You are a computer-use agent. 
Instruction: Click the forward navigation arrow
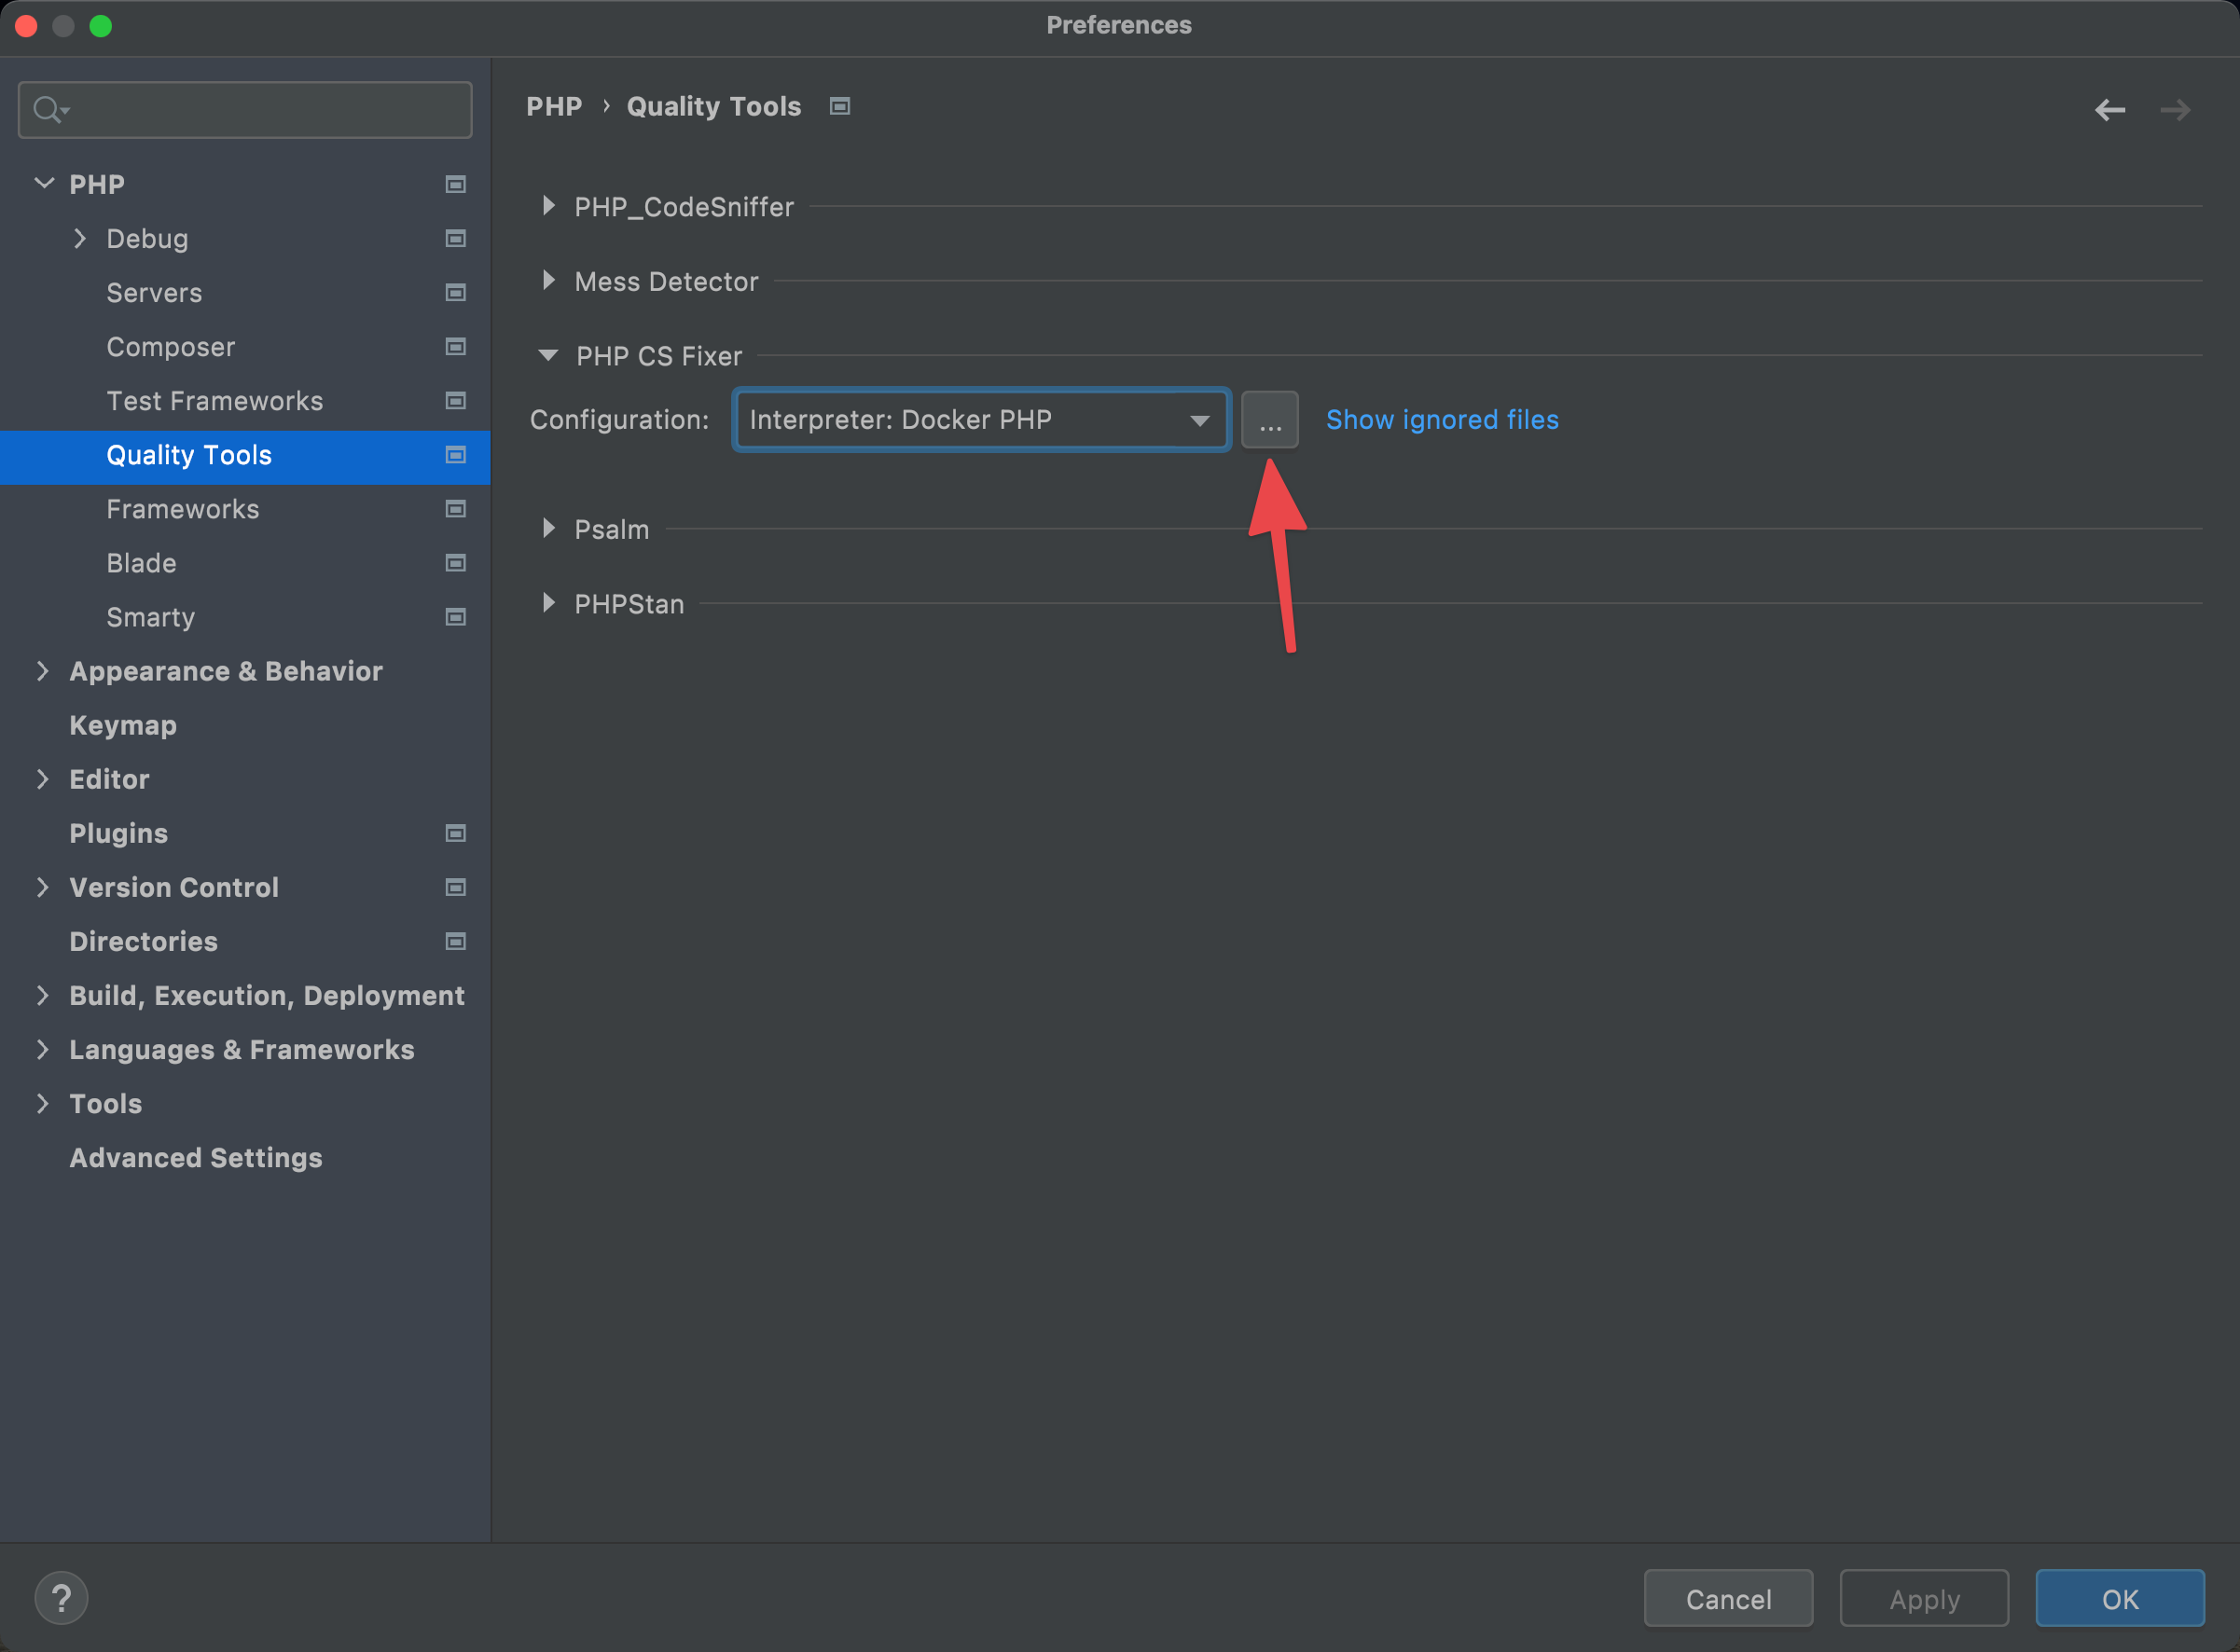pos(2175,110)
